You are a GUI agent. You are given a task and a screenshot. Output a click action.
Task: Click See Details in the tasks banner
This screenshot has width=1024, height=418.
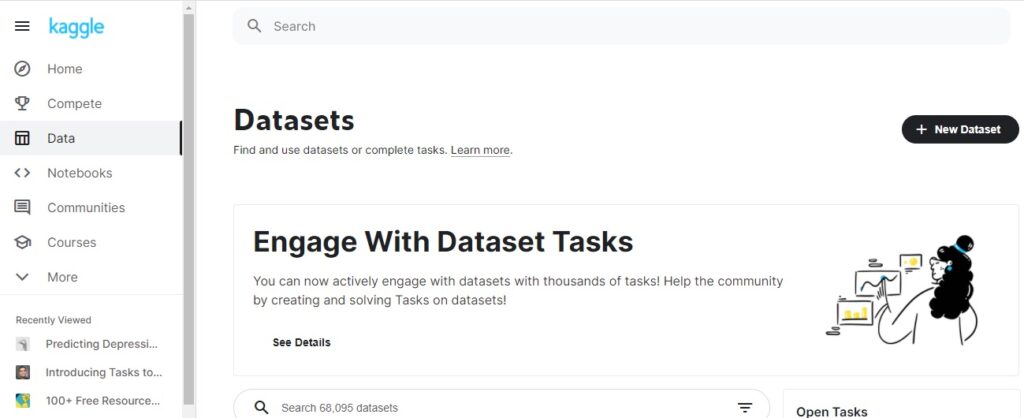[302, 342]
